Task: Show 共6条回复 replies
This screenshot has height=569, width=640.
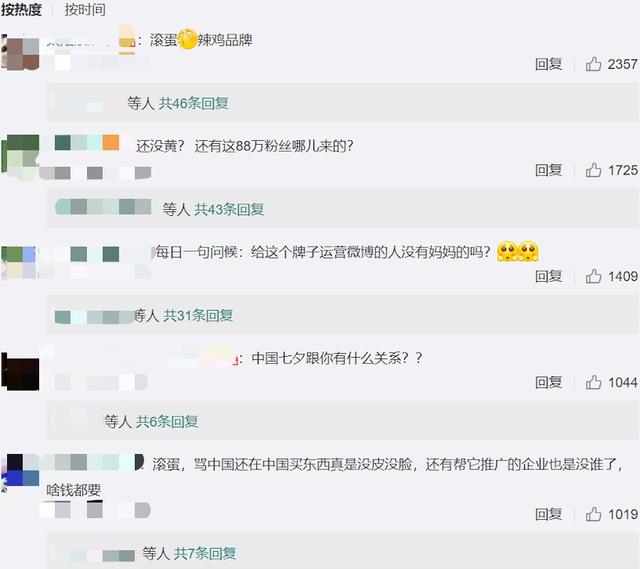Action: tap(167, 421)
